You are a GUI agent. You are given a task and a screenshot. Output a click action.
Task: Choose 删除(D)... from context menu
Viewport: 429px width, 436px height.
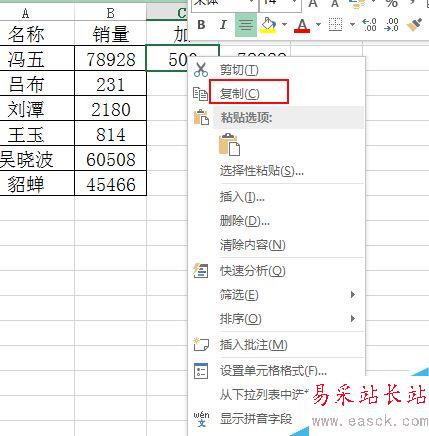(245, 221)
